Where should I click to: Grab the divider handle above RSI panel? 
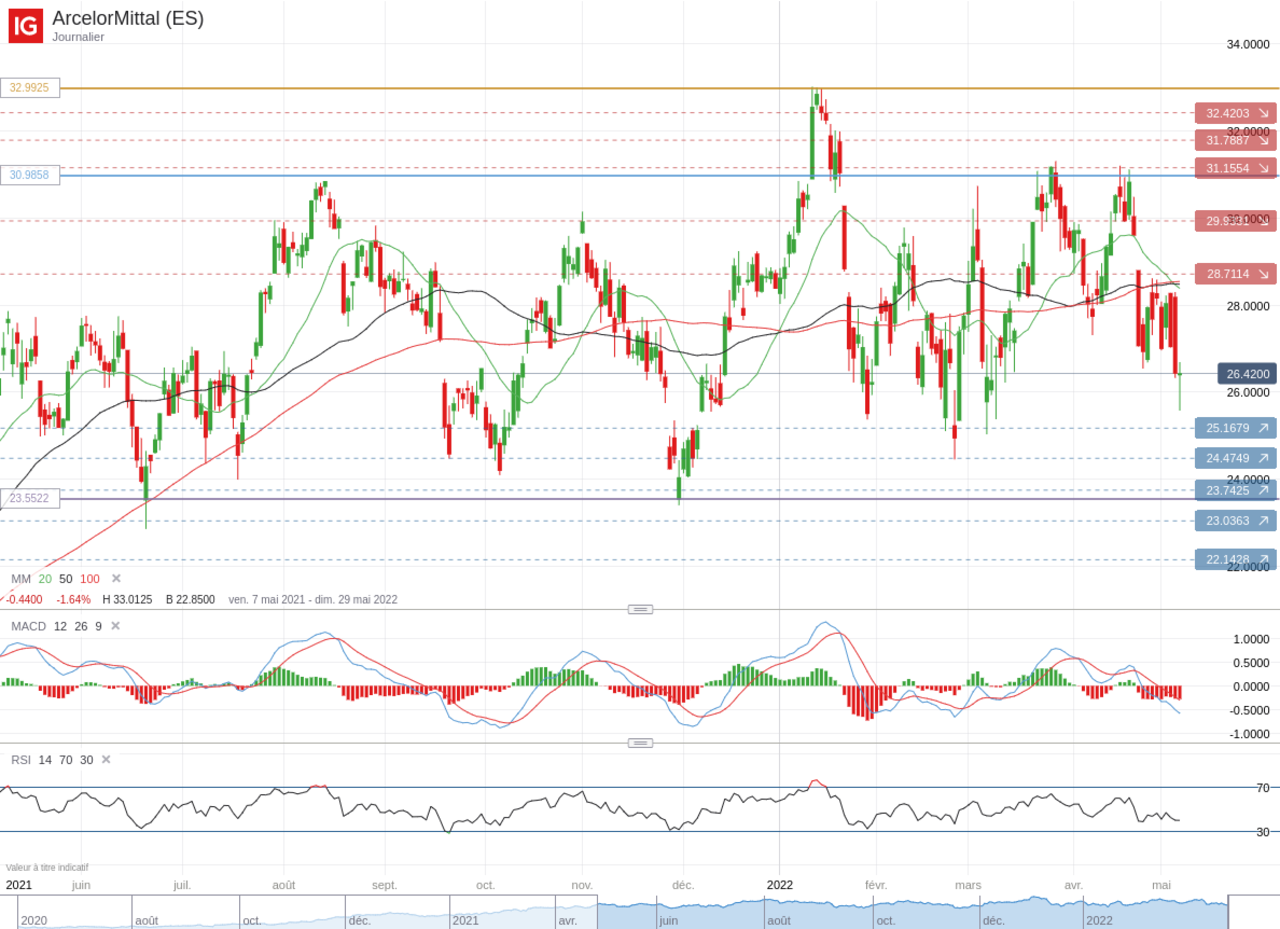pos(640,743)
